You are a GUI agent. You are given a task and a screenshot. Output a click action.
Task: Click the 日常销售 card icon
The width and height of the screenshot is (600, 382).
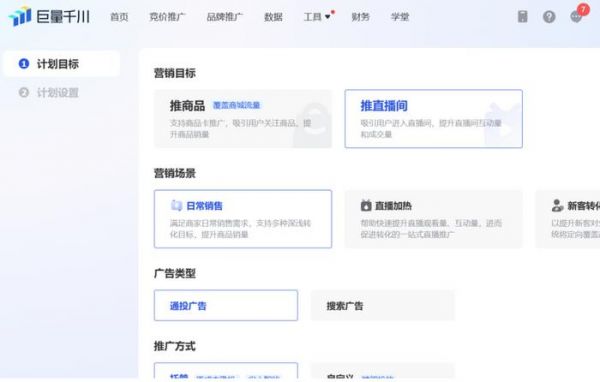pos(176,206)
